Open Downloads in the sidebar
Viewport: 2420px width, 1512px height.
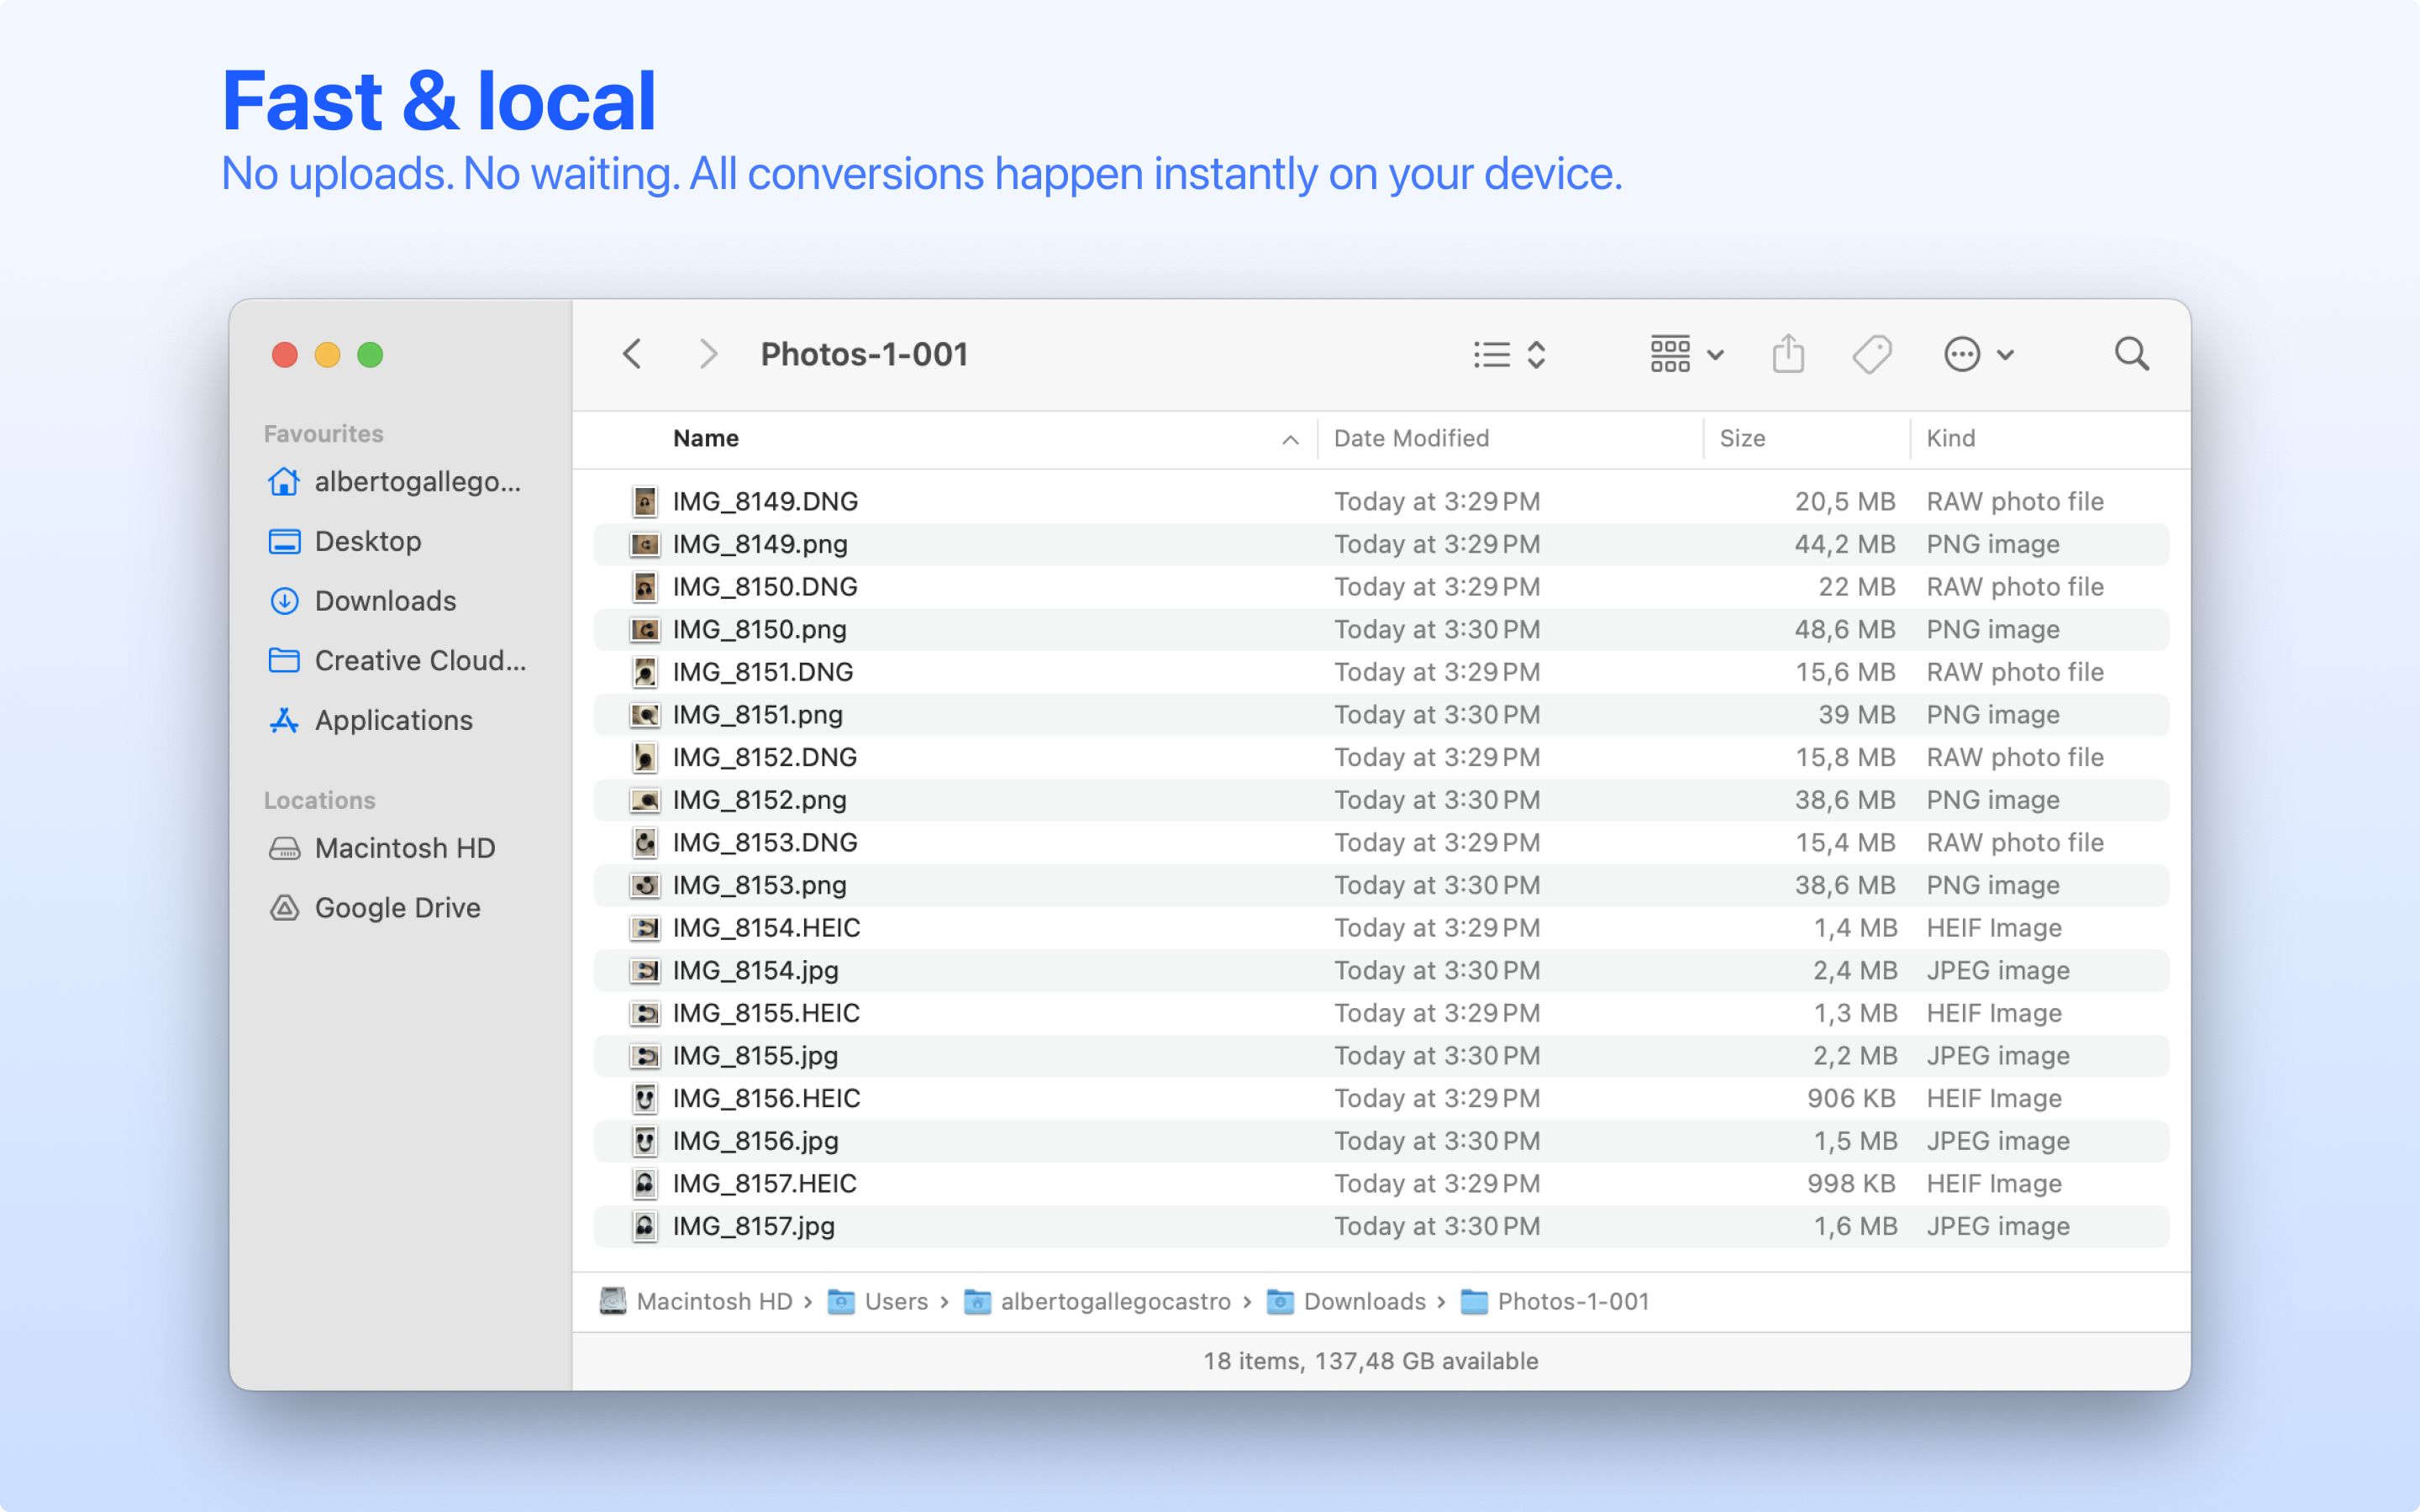[x=363, y=601]
